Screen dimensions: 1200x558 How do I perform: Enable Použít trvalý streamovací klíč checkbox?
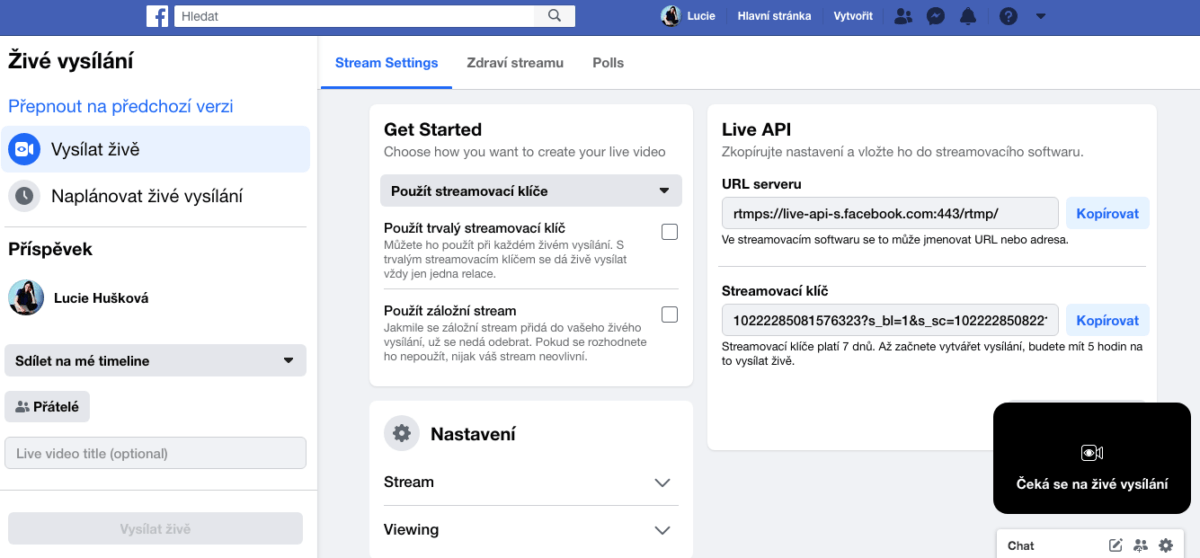(670, 232)
